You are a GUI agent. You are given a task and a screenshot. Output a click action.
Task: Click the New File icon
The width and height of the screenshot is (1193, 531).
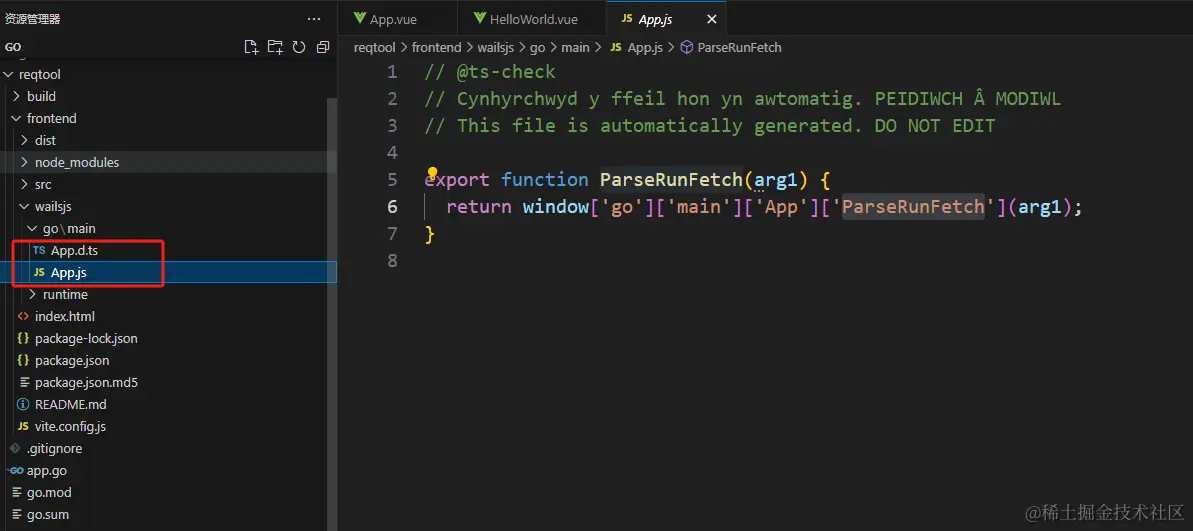click(x=251, y=47)
